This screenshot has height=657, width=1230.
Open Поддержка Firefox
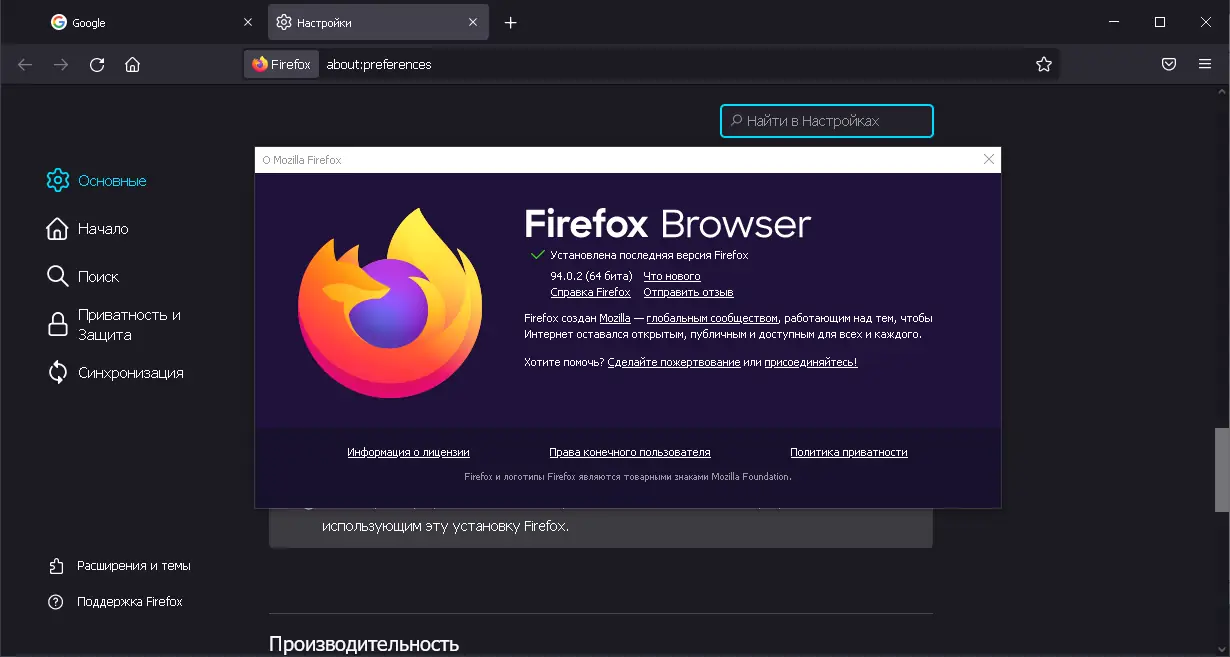130,601
